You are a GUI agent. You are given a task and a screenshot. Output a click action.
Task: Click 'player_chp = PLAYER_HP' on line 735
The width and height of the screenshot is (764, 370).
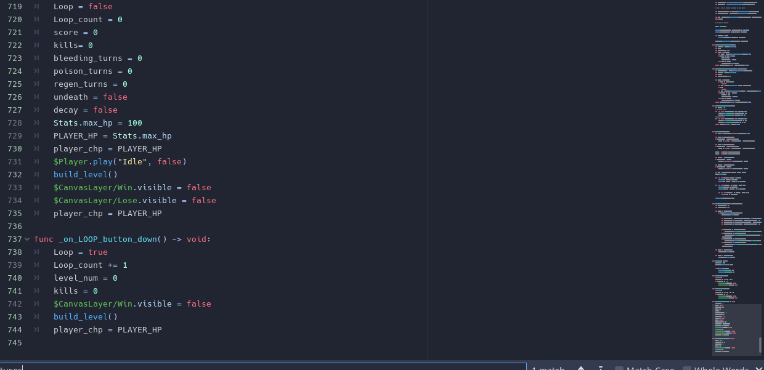coord(107,213)
